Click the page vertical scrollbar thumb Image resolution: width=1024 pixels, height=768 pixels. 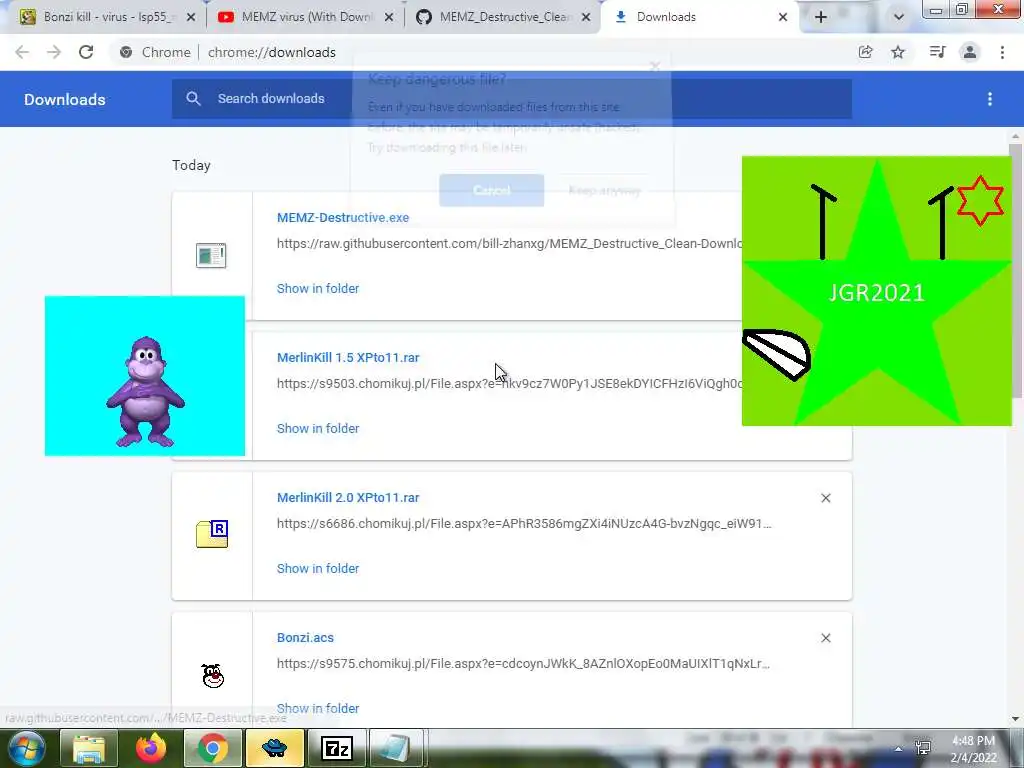[x=1015, y=271]
